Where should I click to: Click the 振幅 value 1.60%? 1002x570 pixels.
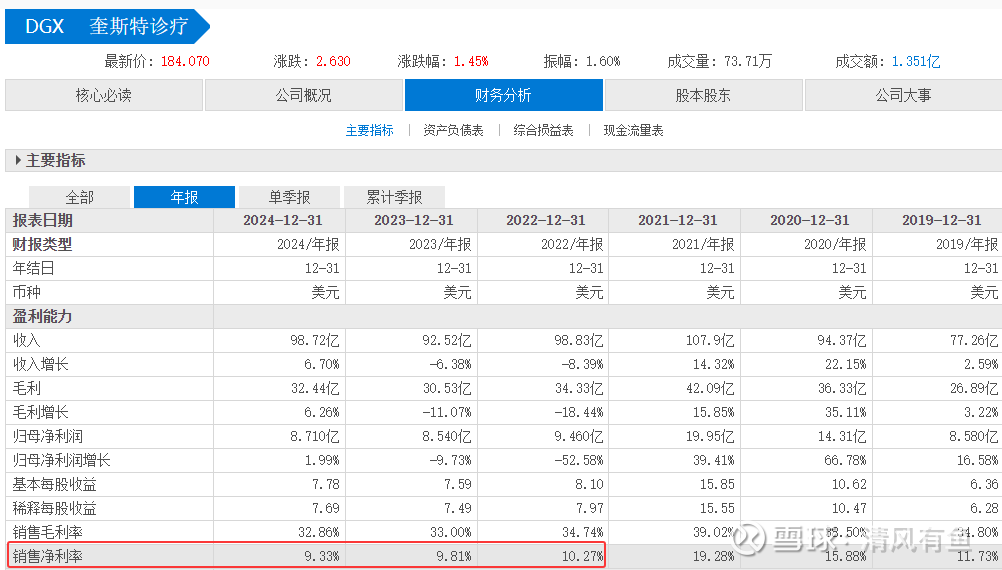coord(603,61)
